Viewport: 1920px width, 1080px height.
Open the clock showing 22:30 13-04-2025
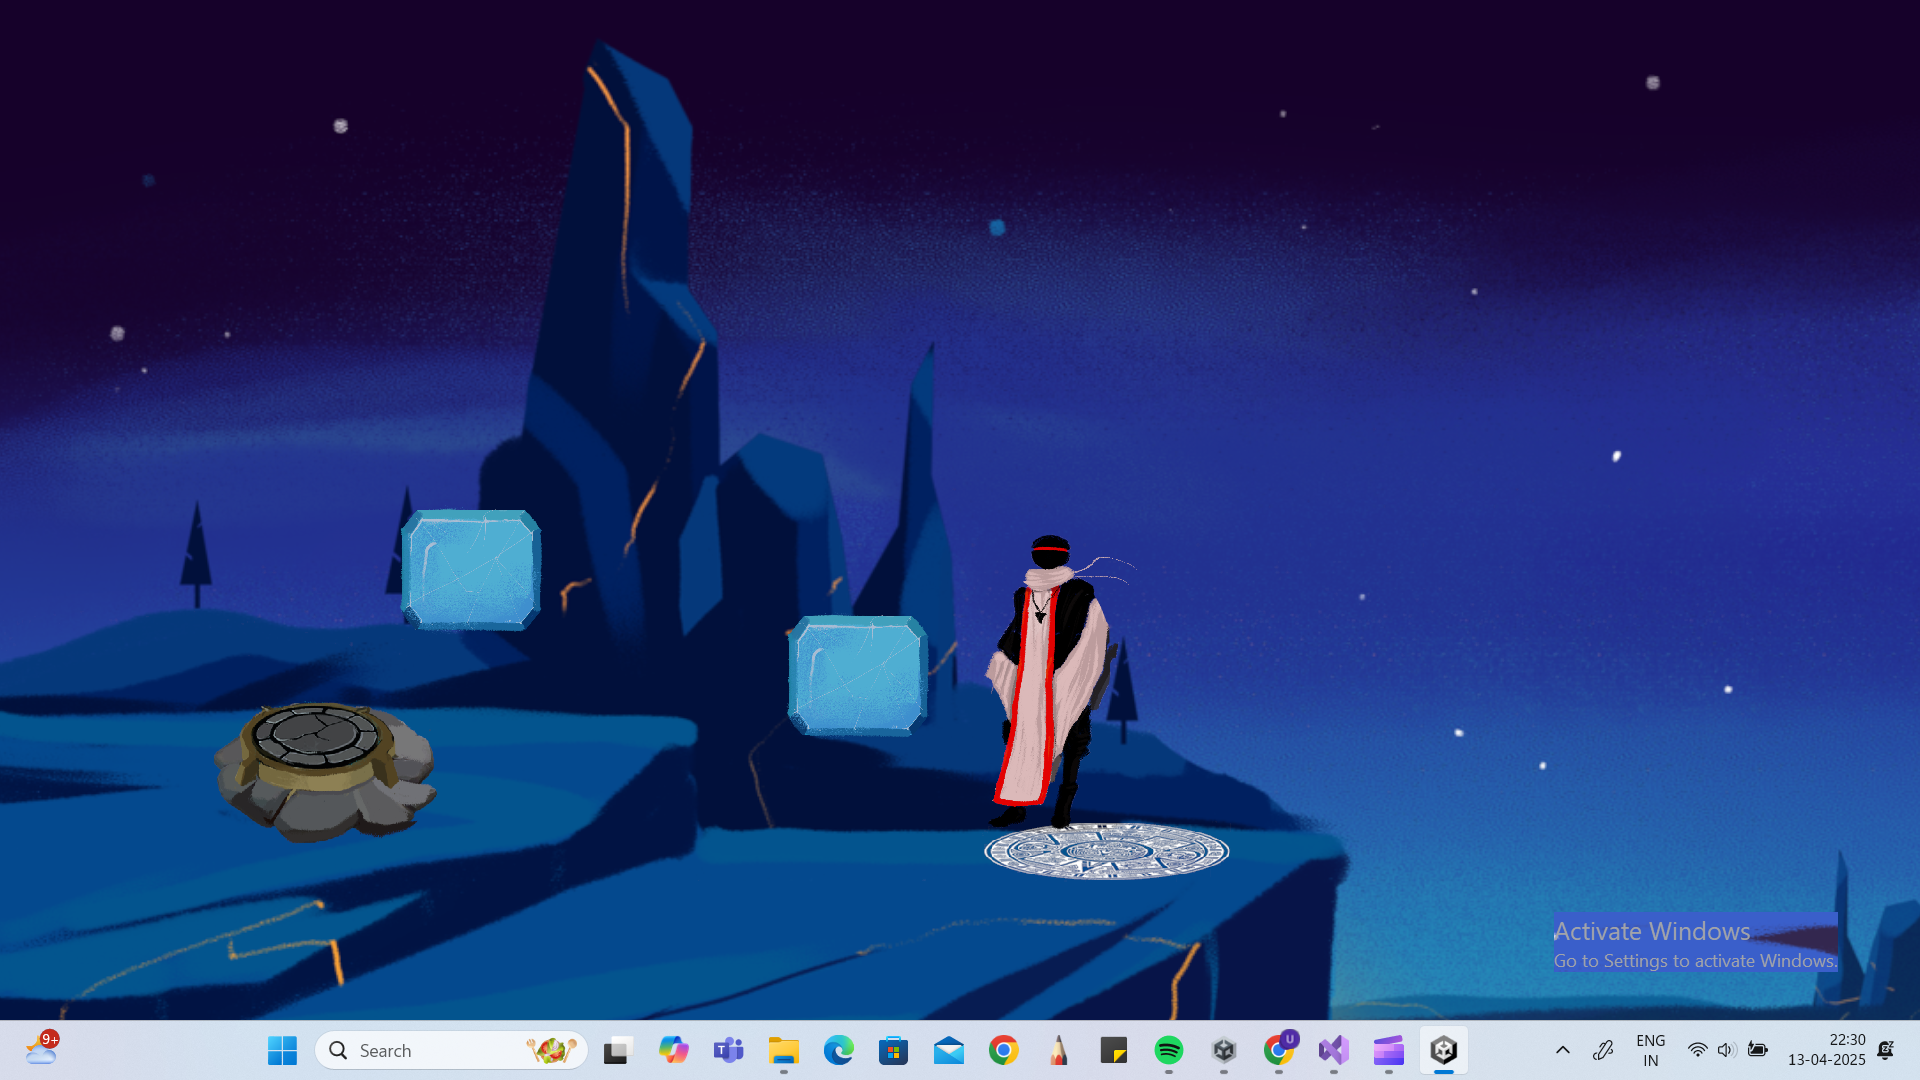click(x=1826, y=1050)
